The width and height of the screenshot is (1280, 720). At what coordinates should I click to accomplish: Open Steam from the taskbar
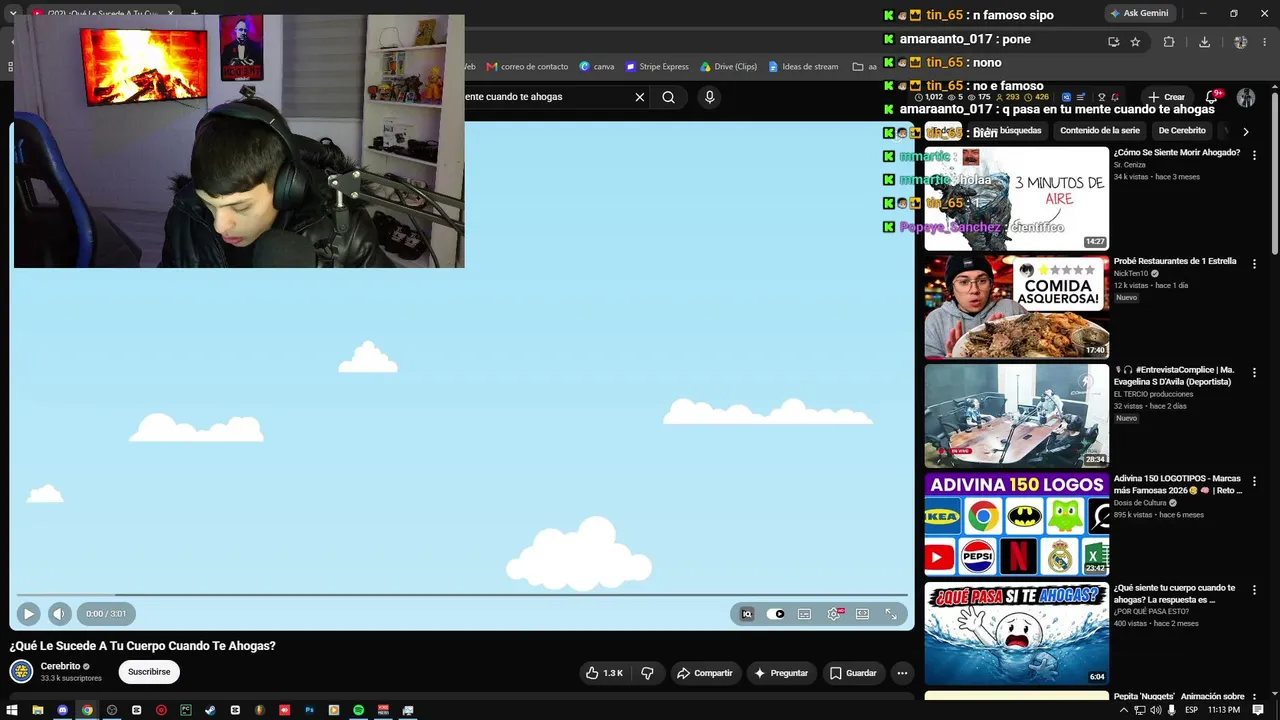[210, 710]
